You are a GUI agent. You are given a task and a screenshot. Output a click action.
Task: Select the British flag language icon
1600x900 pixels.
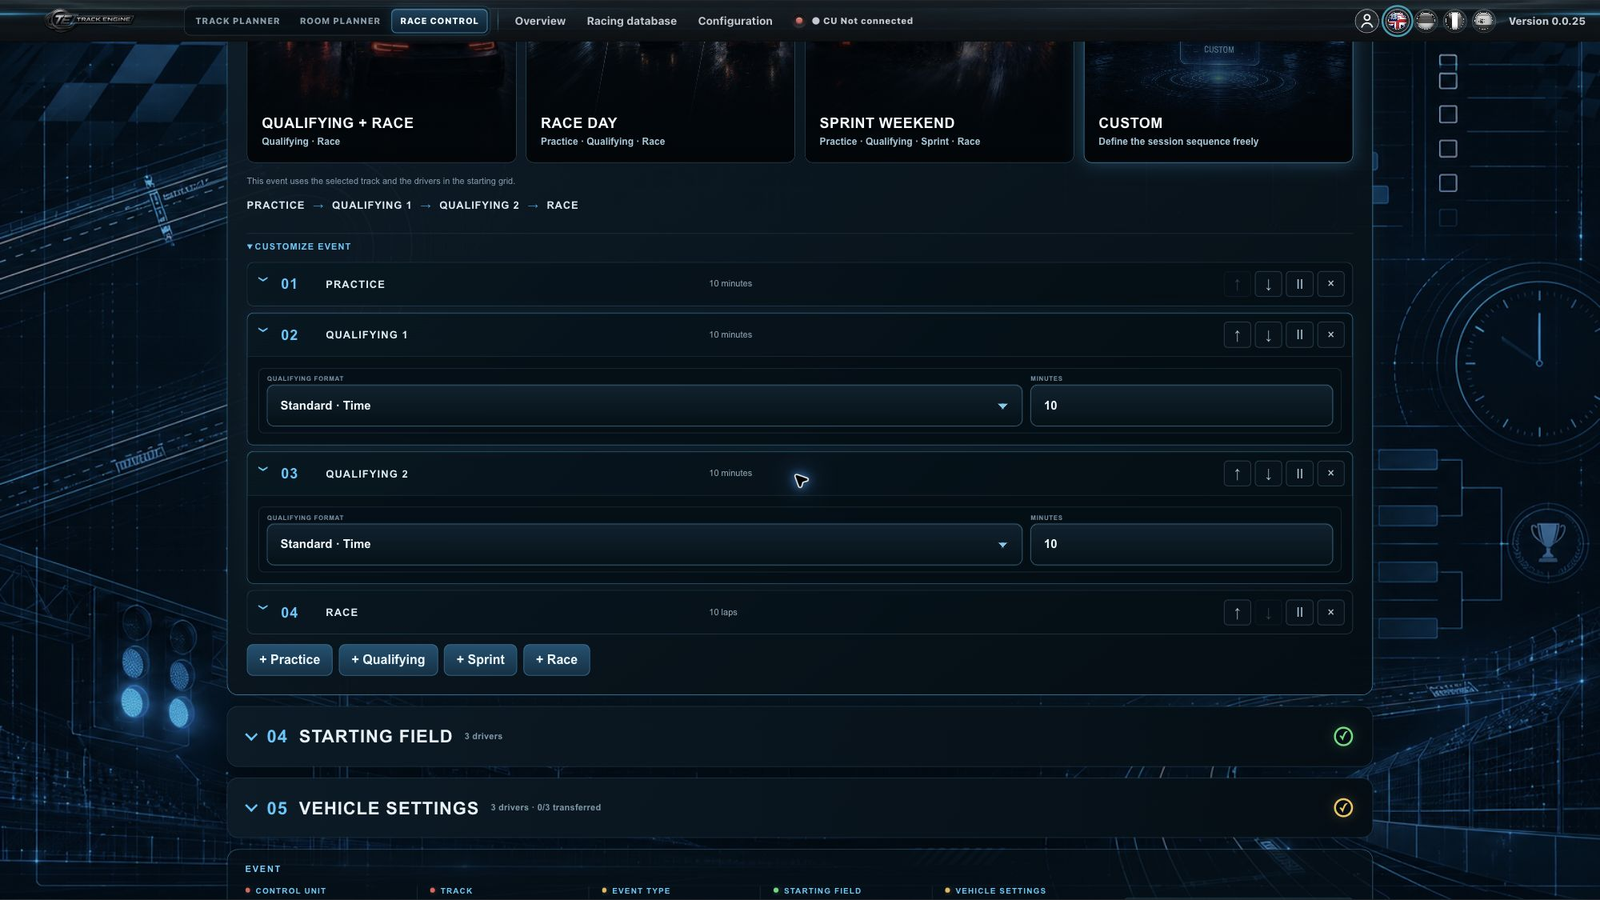pos(1397,21)
